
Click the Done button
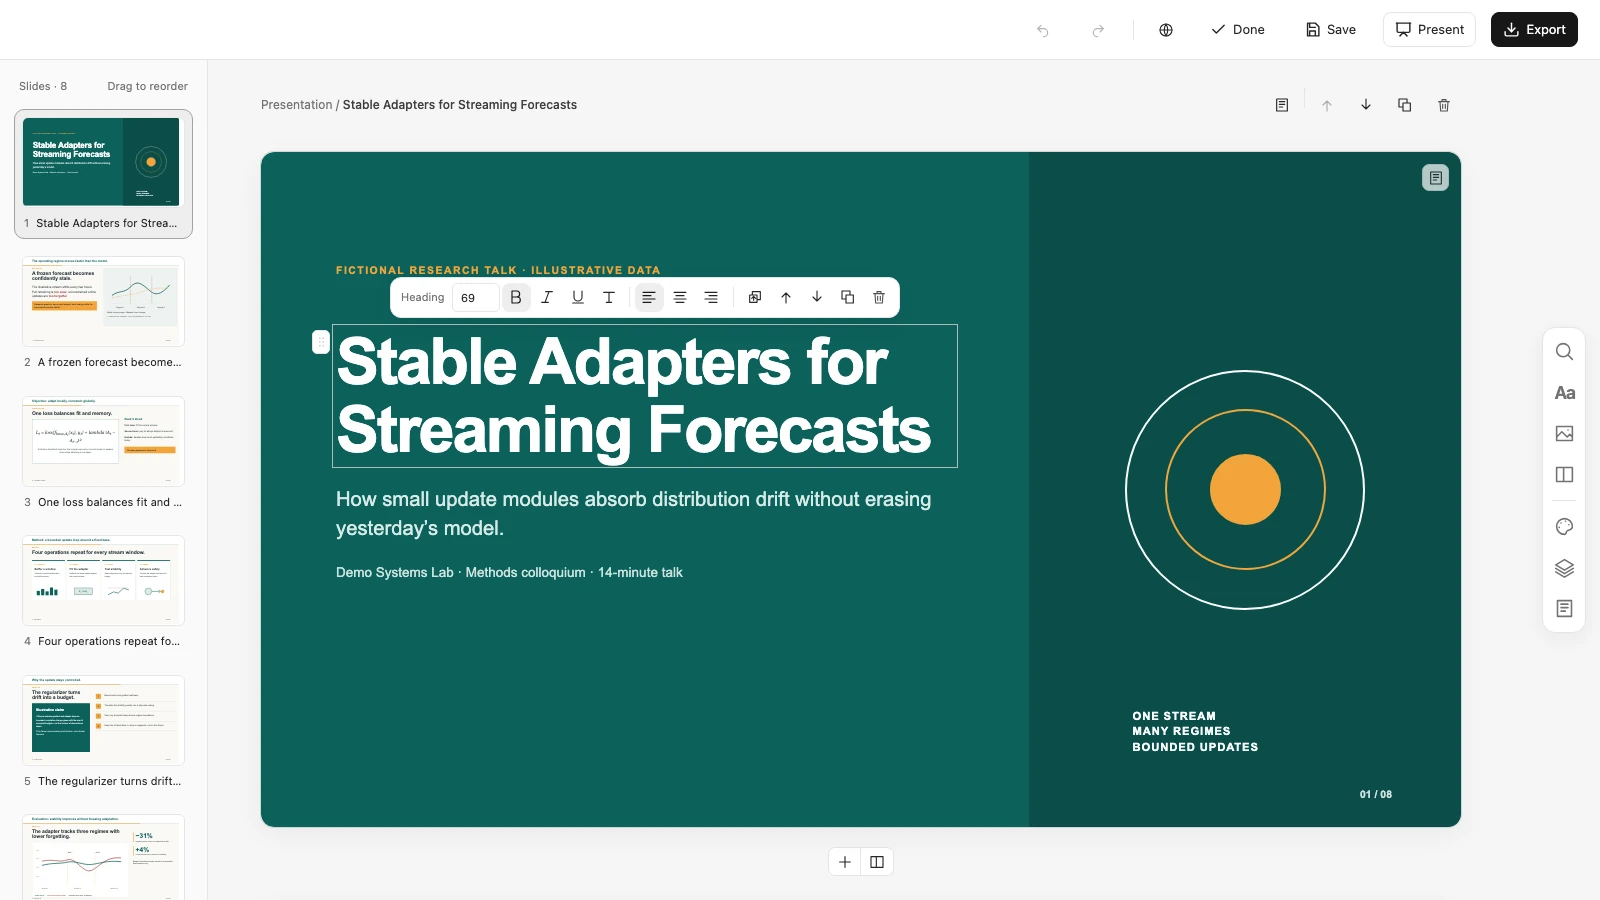coord(1238,30)
